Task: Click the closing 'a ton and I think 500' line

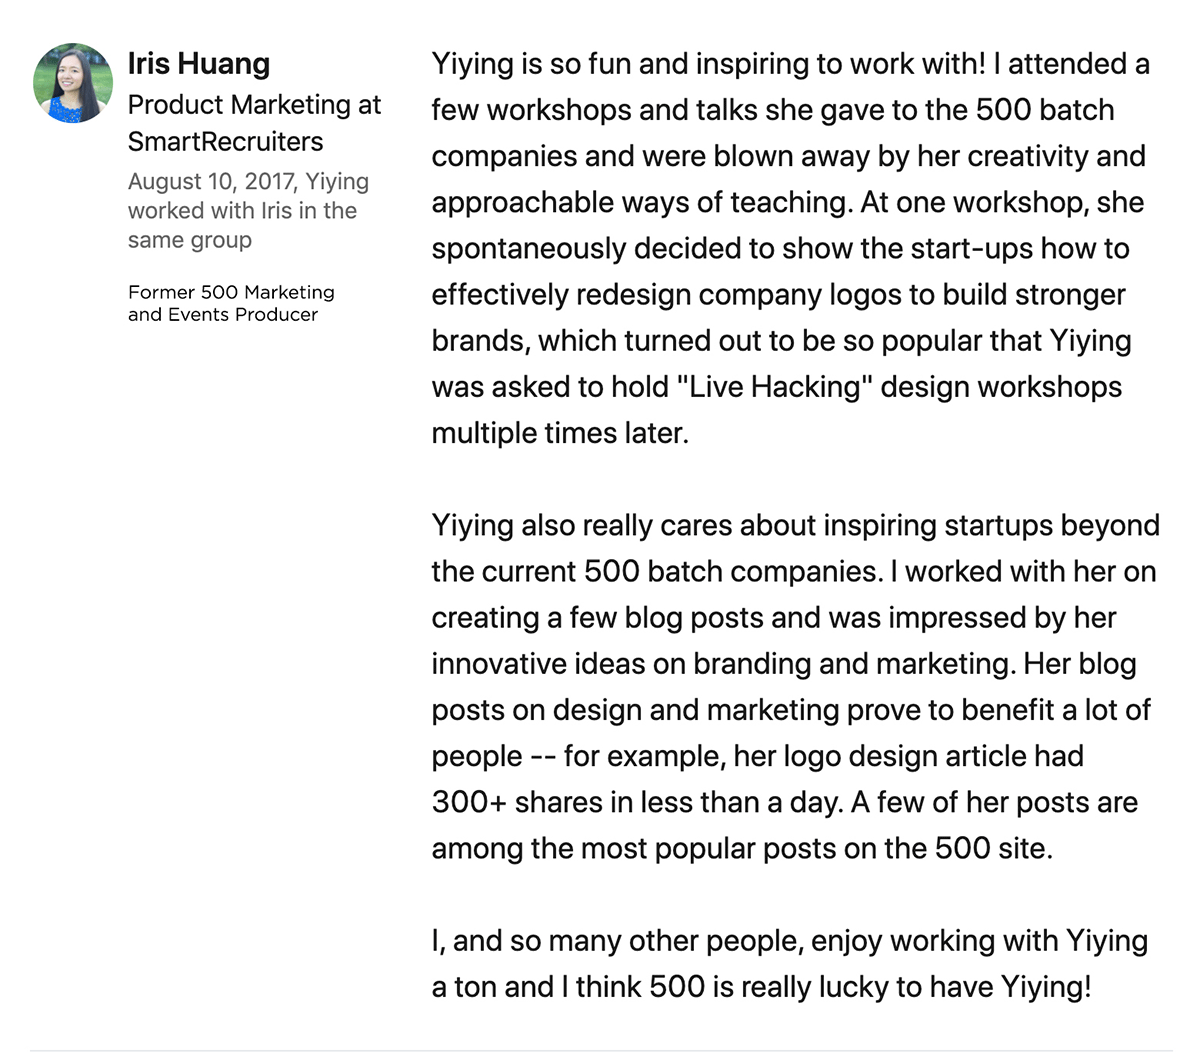Action: tap(761, 987)
